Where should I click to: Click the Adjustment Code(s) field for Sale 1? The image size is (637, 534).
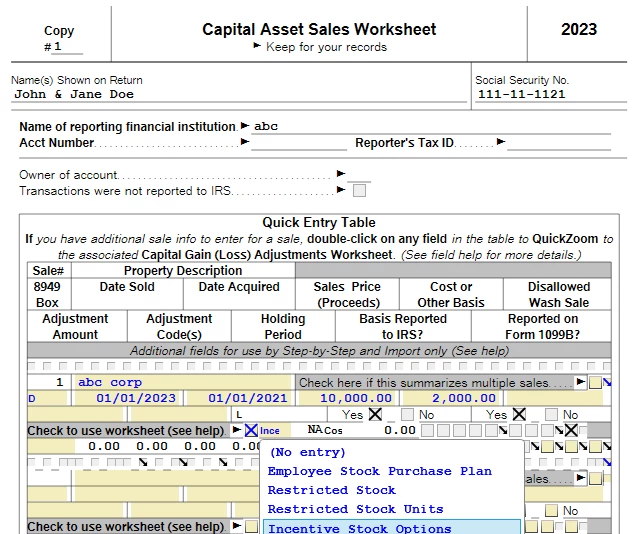(x=179, y=415)
